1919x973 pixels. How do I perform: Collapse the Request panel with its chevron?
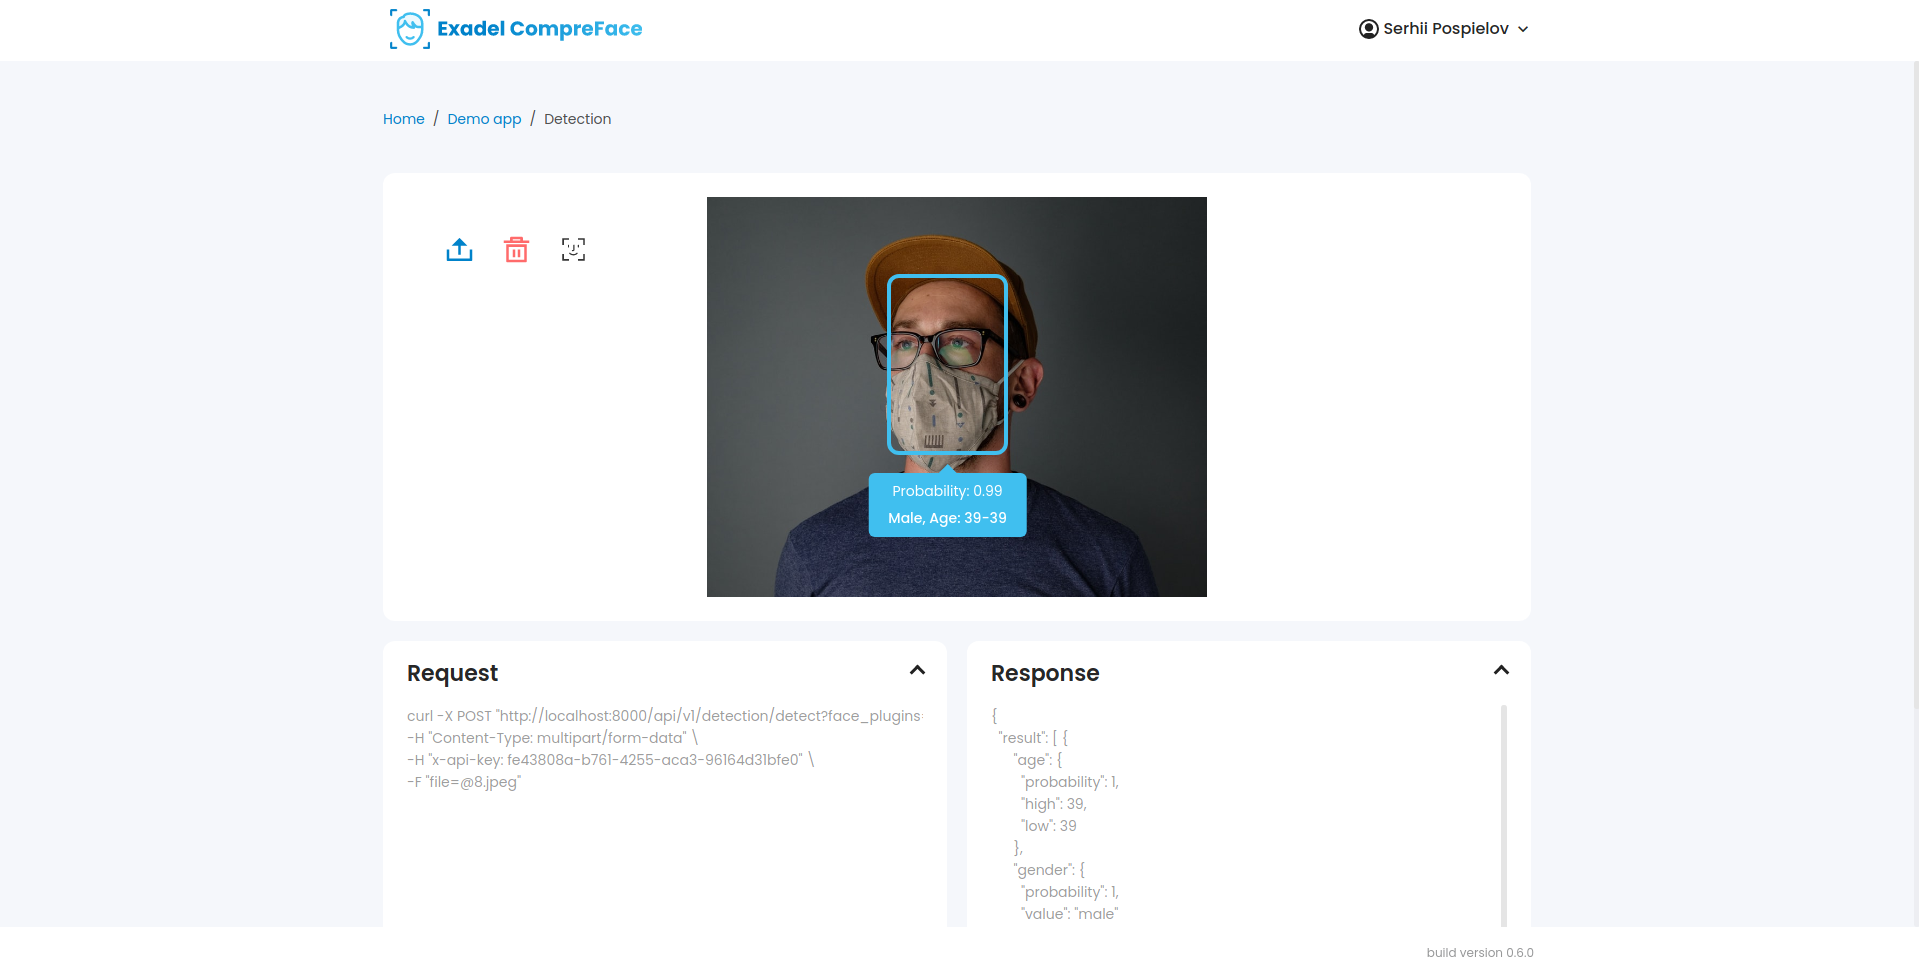(x=918, y=670)
